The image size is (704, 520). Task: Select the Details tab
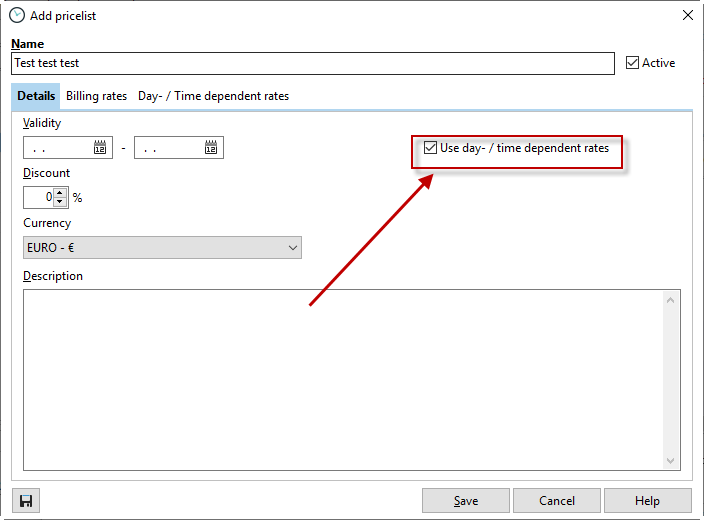point(36,96)
